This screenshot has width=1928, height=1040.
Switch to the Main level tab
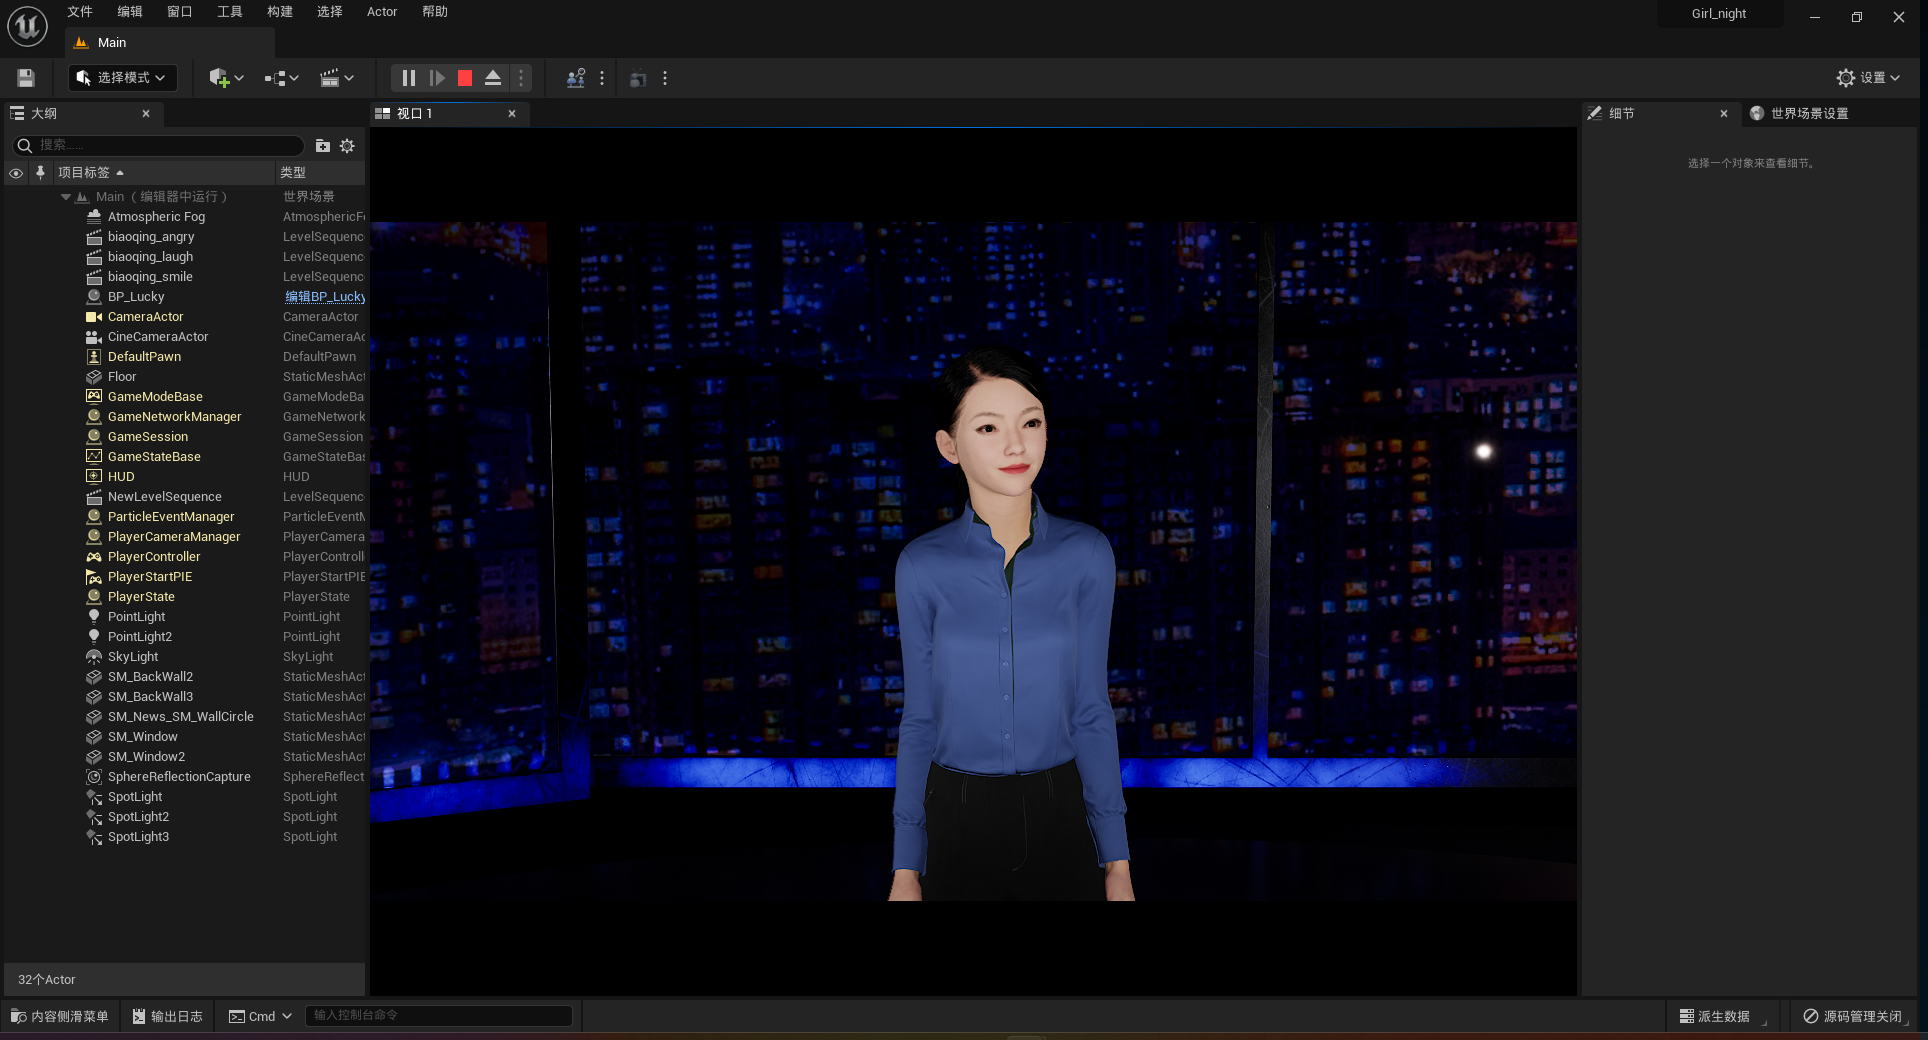[x=168, y=43]
